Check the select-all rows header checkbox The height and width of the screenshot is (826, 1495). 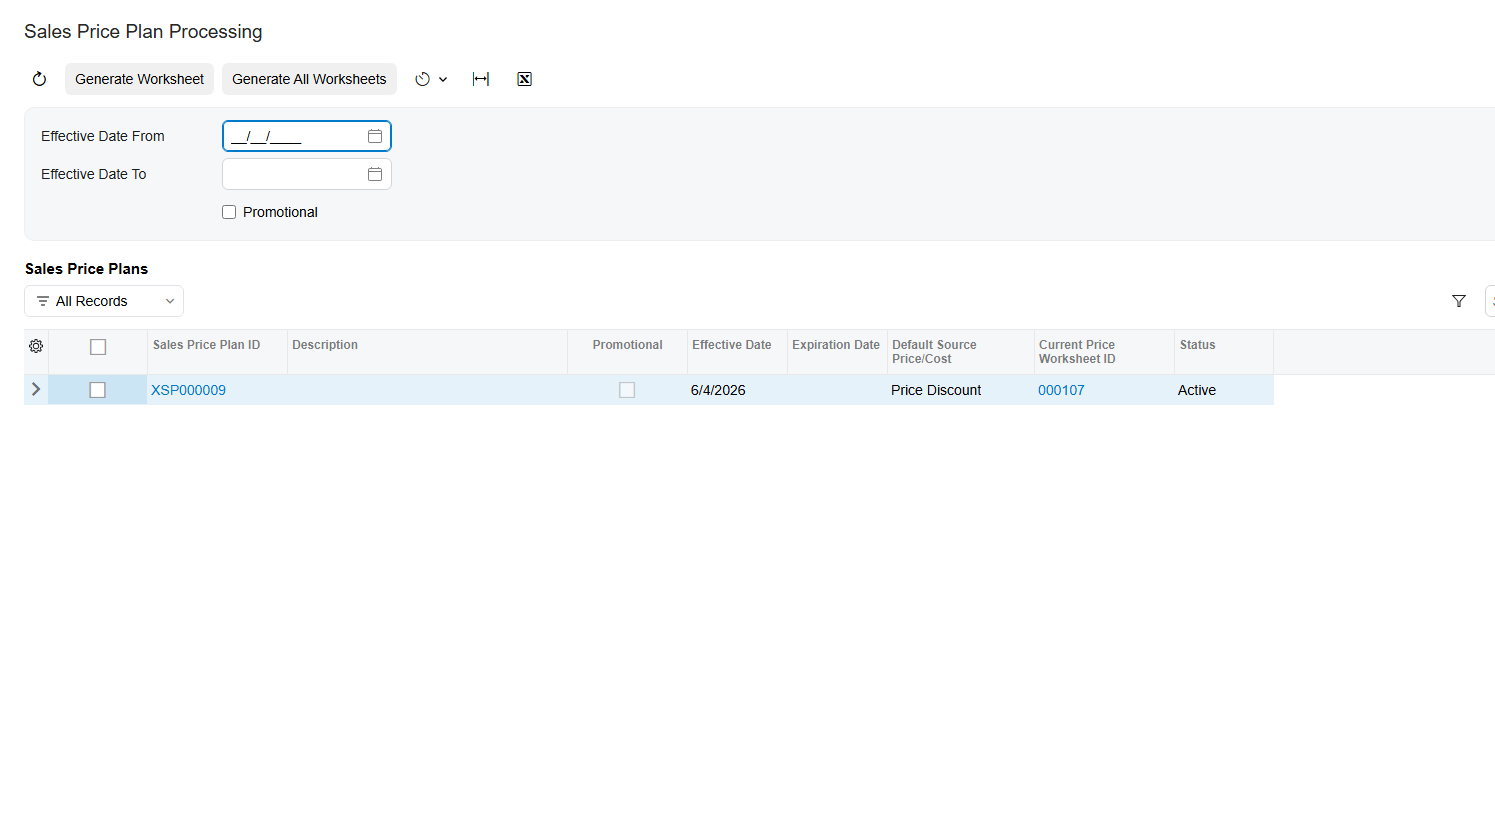point(98,347)
